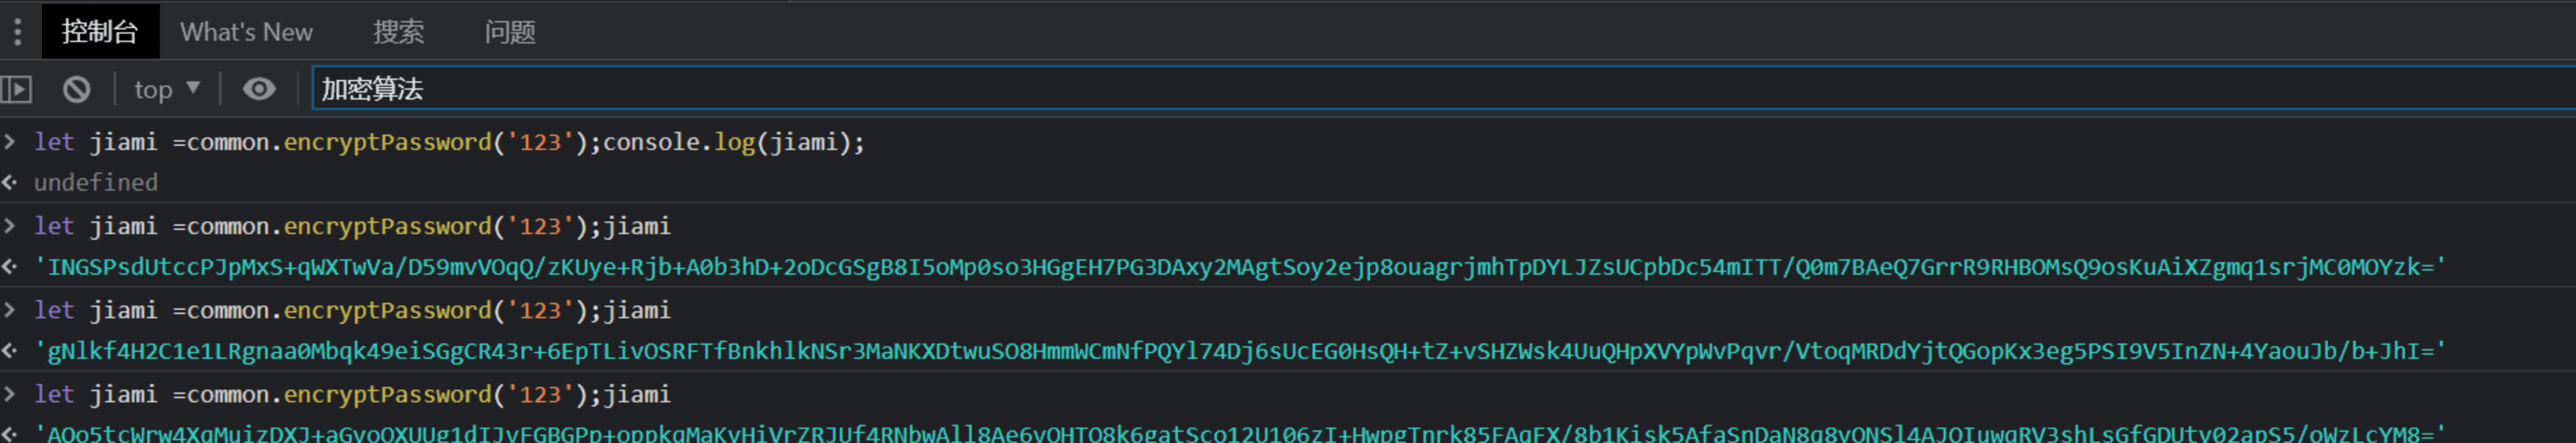Click input prompt arrow of first command

pyautogui.click(x=10, y=141)
